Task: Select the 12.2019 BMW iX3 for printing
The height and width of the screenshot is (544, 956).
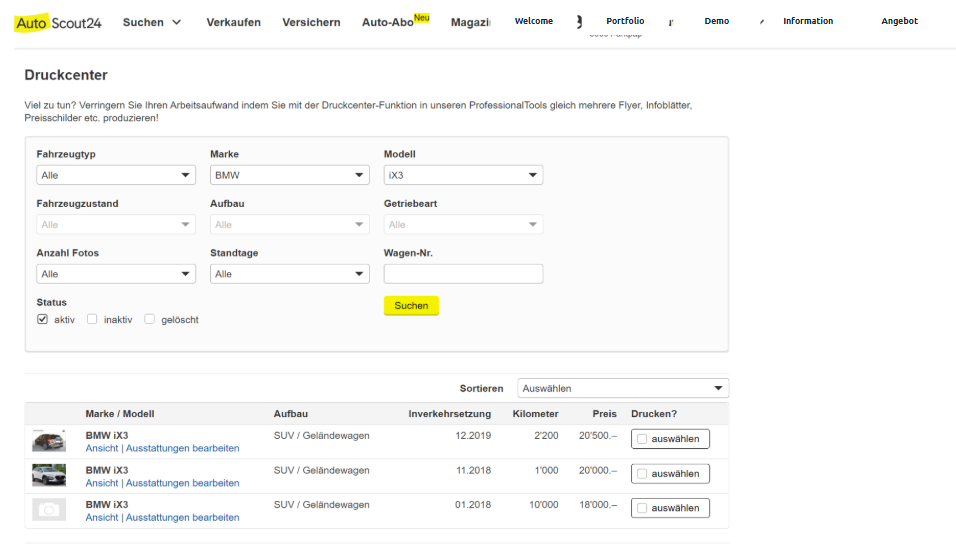Action: click(x=670, y=439)
